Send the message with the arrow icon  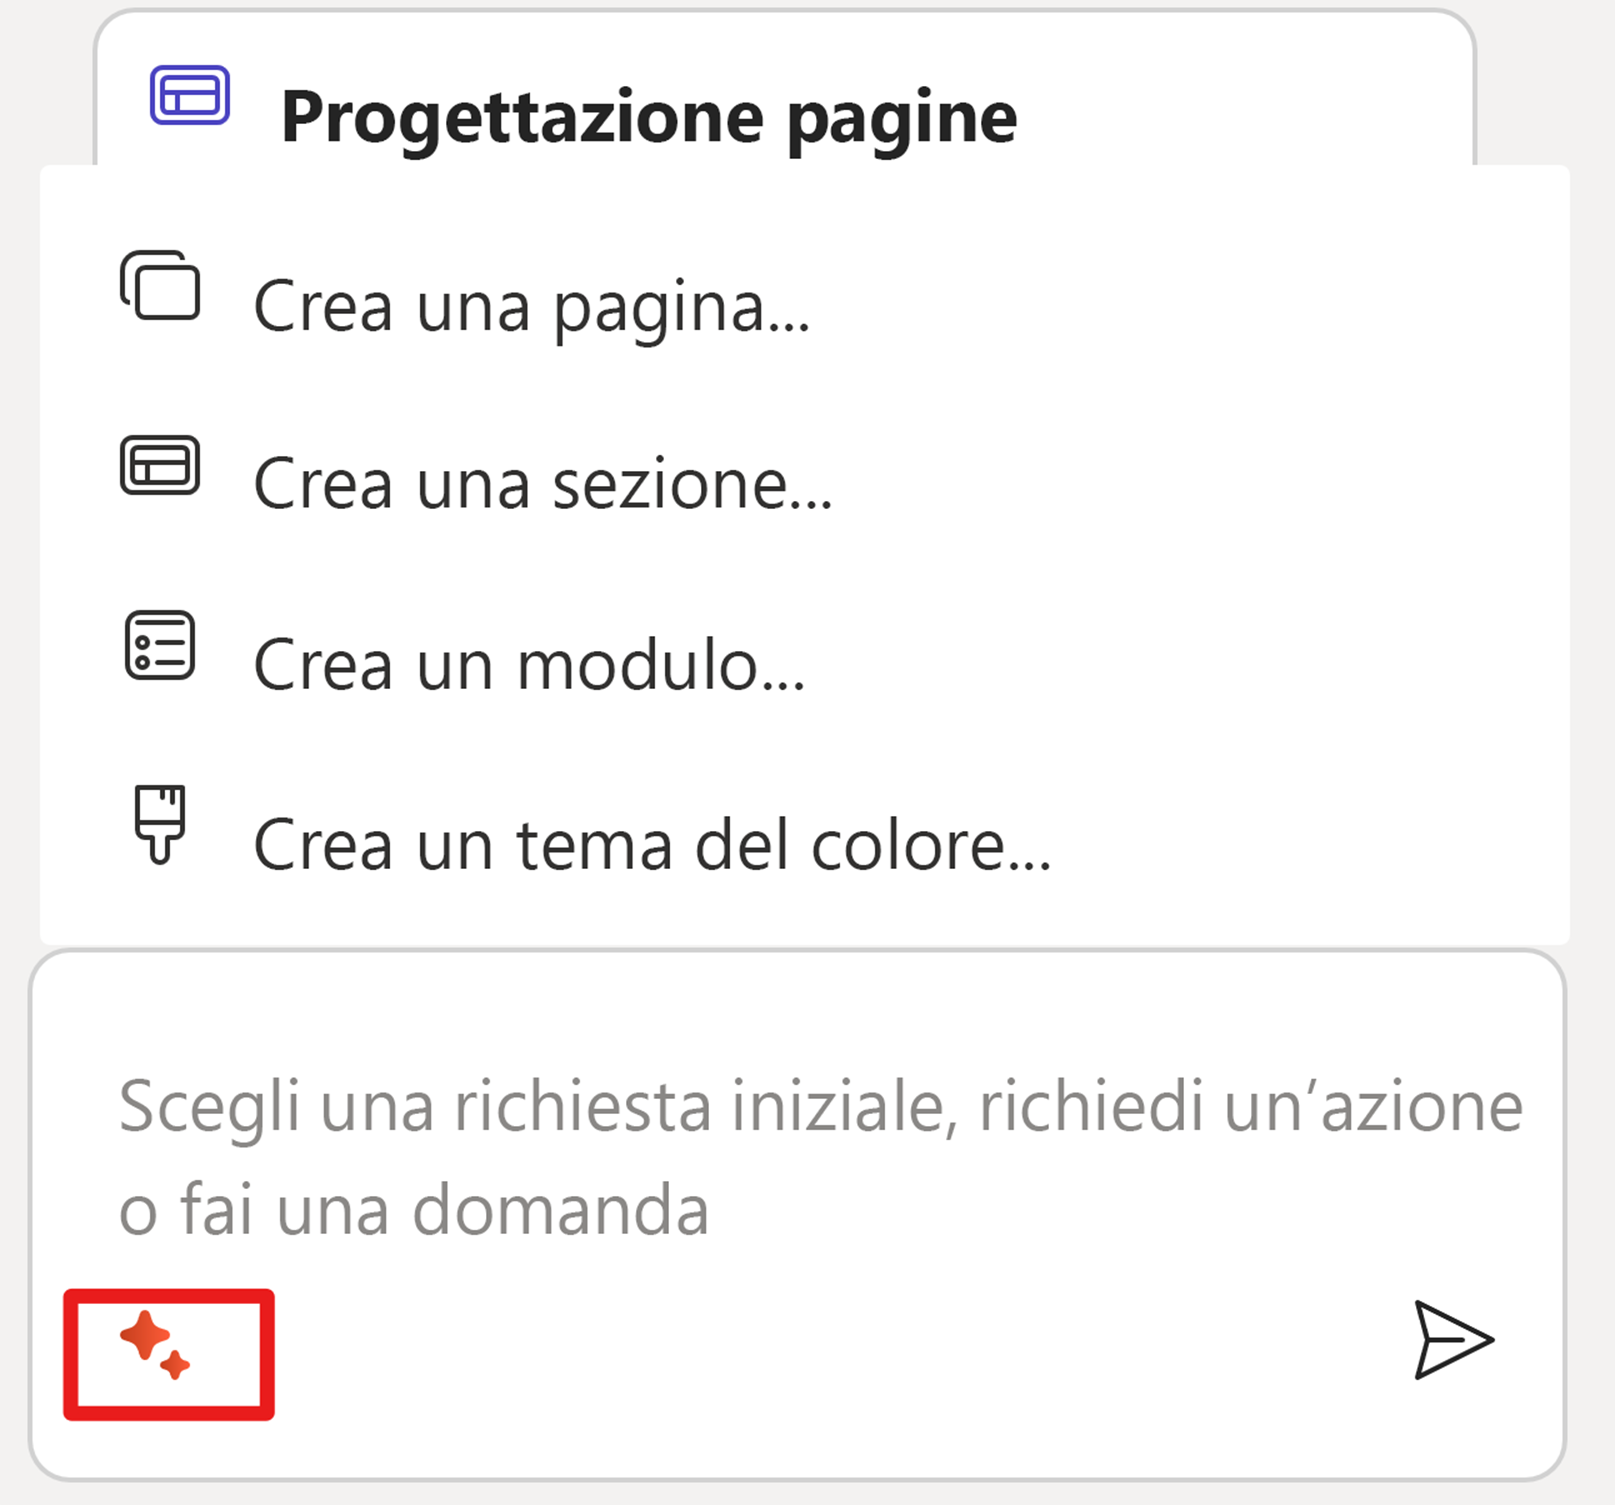tap(1453, 1340)
